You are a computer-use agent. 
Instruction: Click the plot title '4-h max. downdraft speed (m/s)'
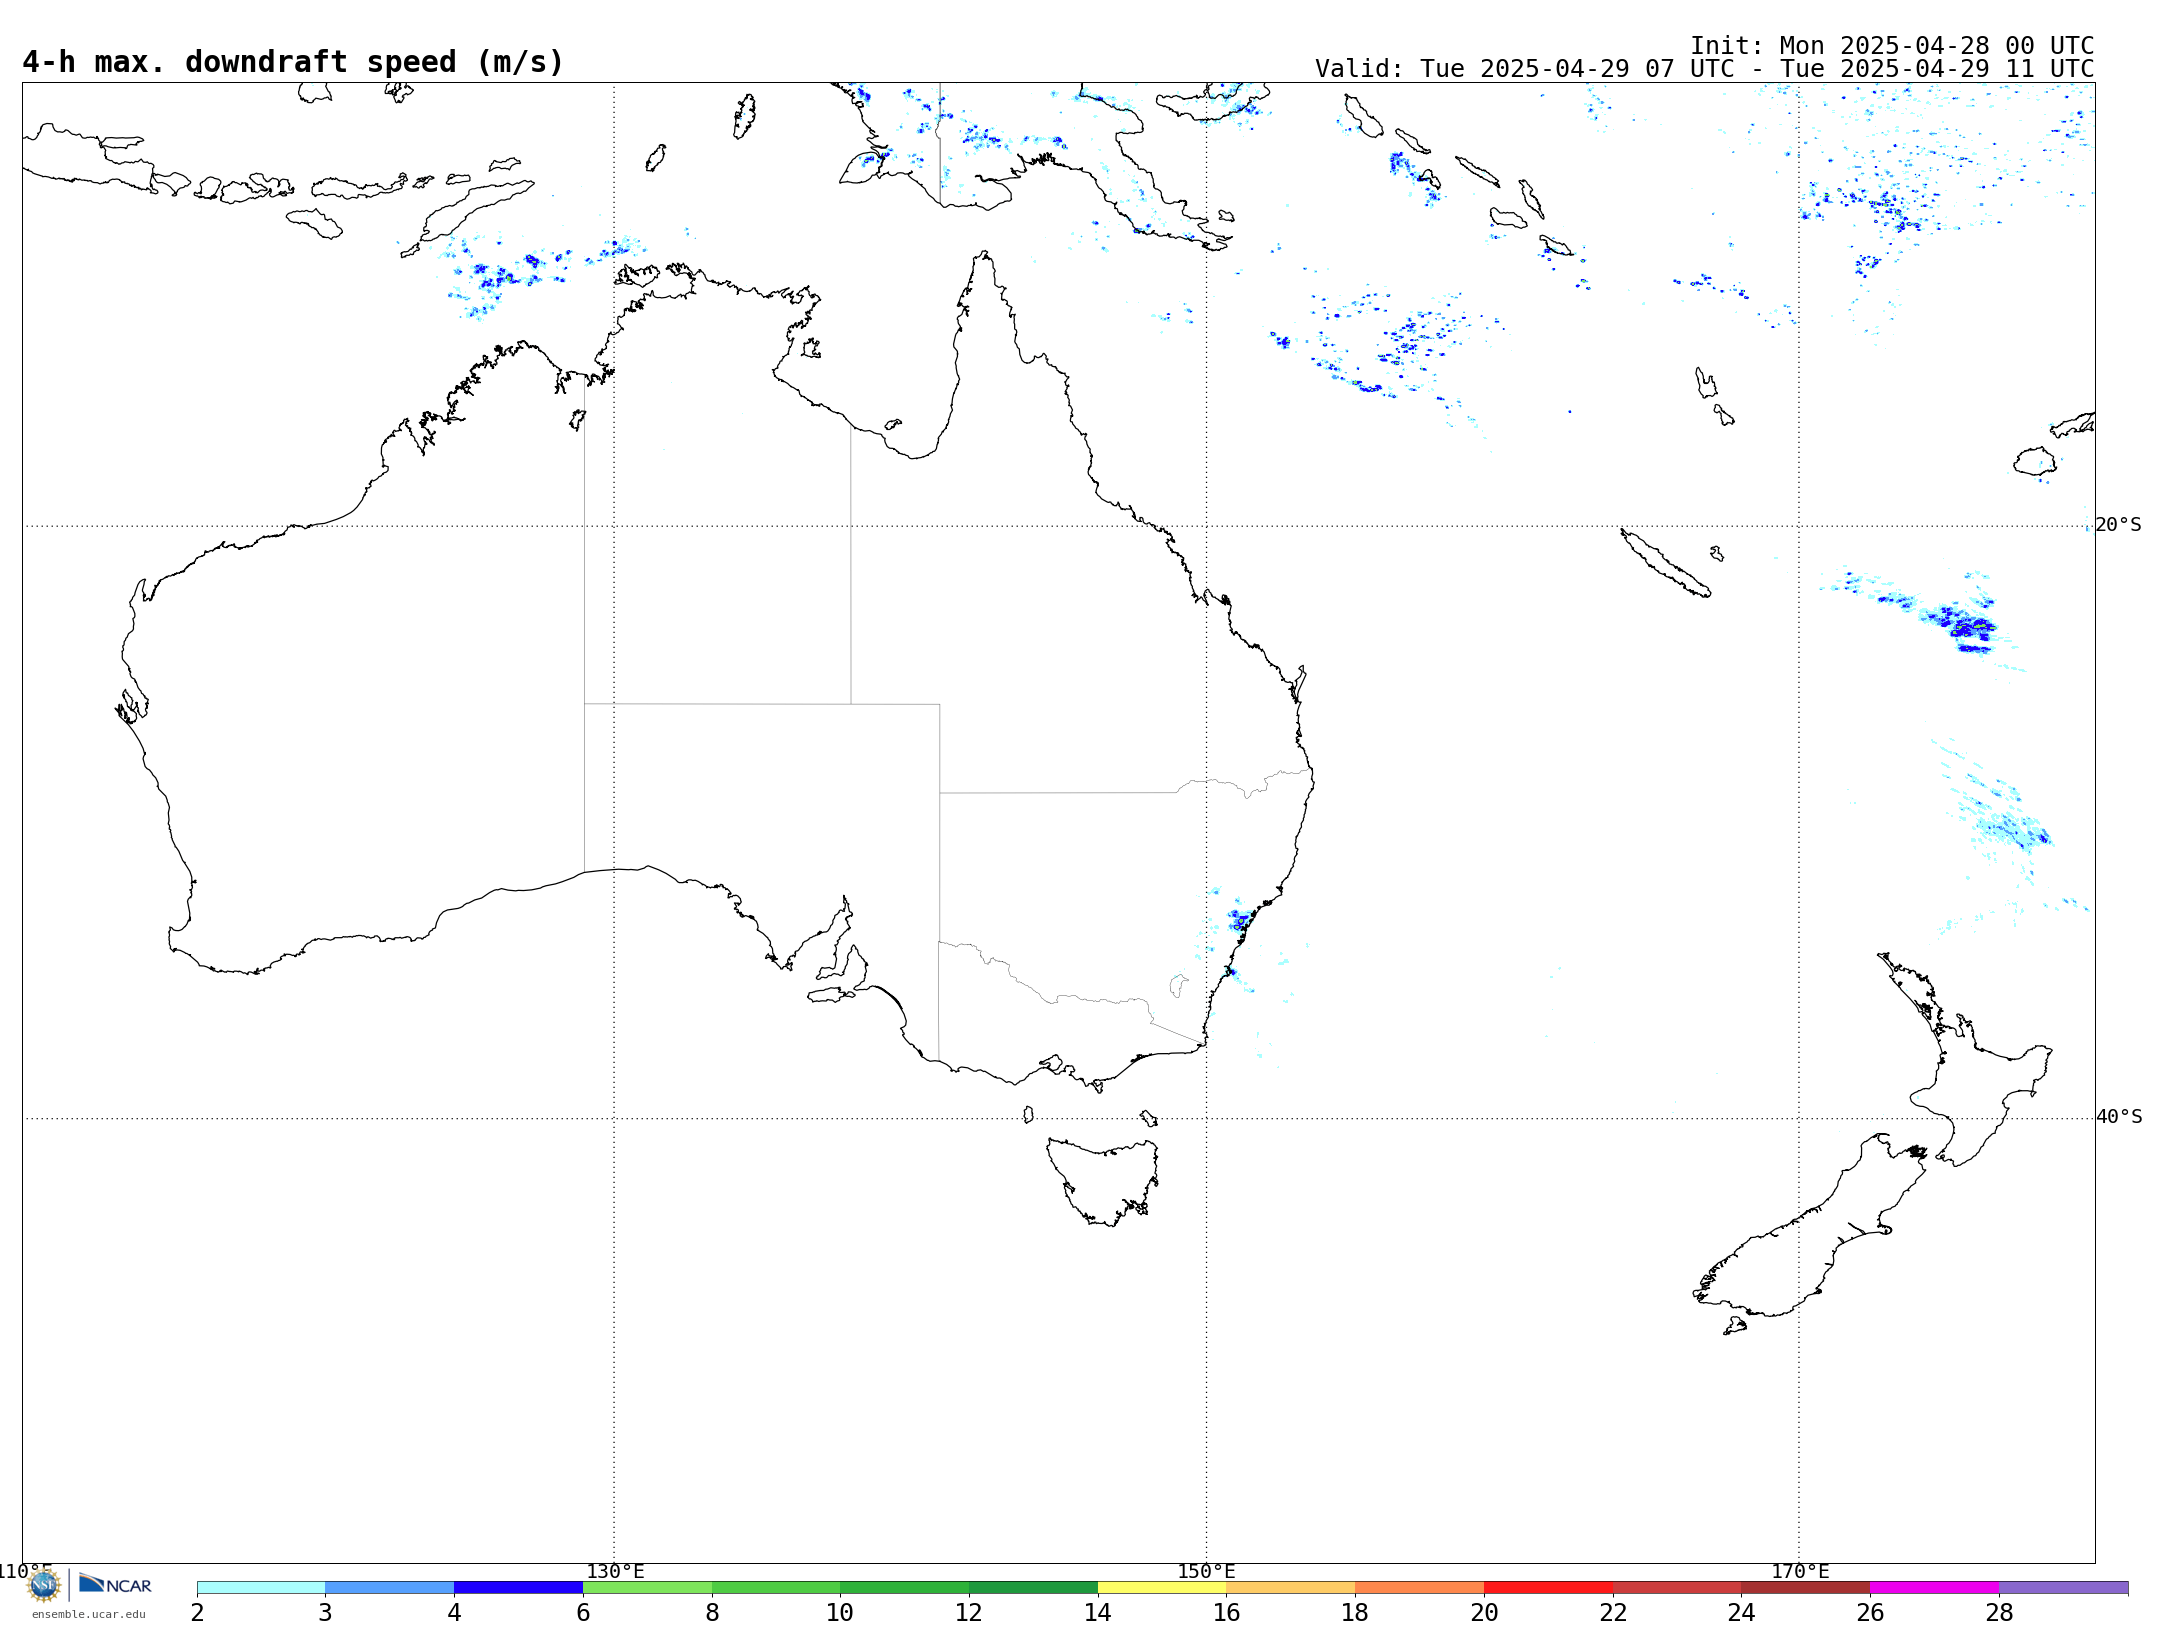click(x=293, y=62)
